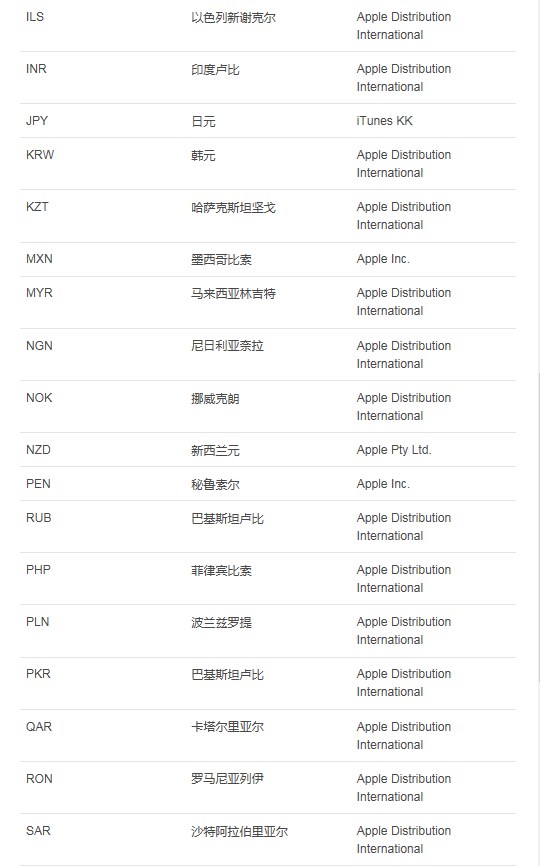Select the JPY row code

click(x=37, y=120)
